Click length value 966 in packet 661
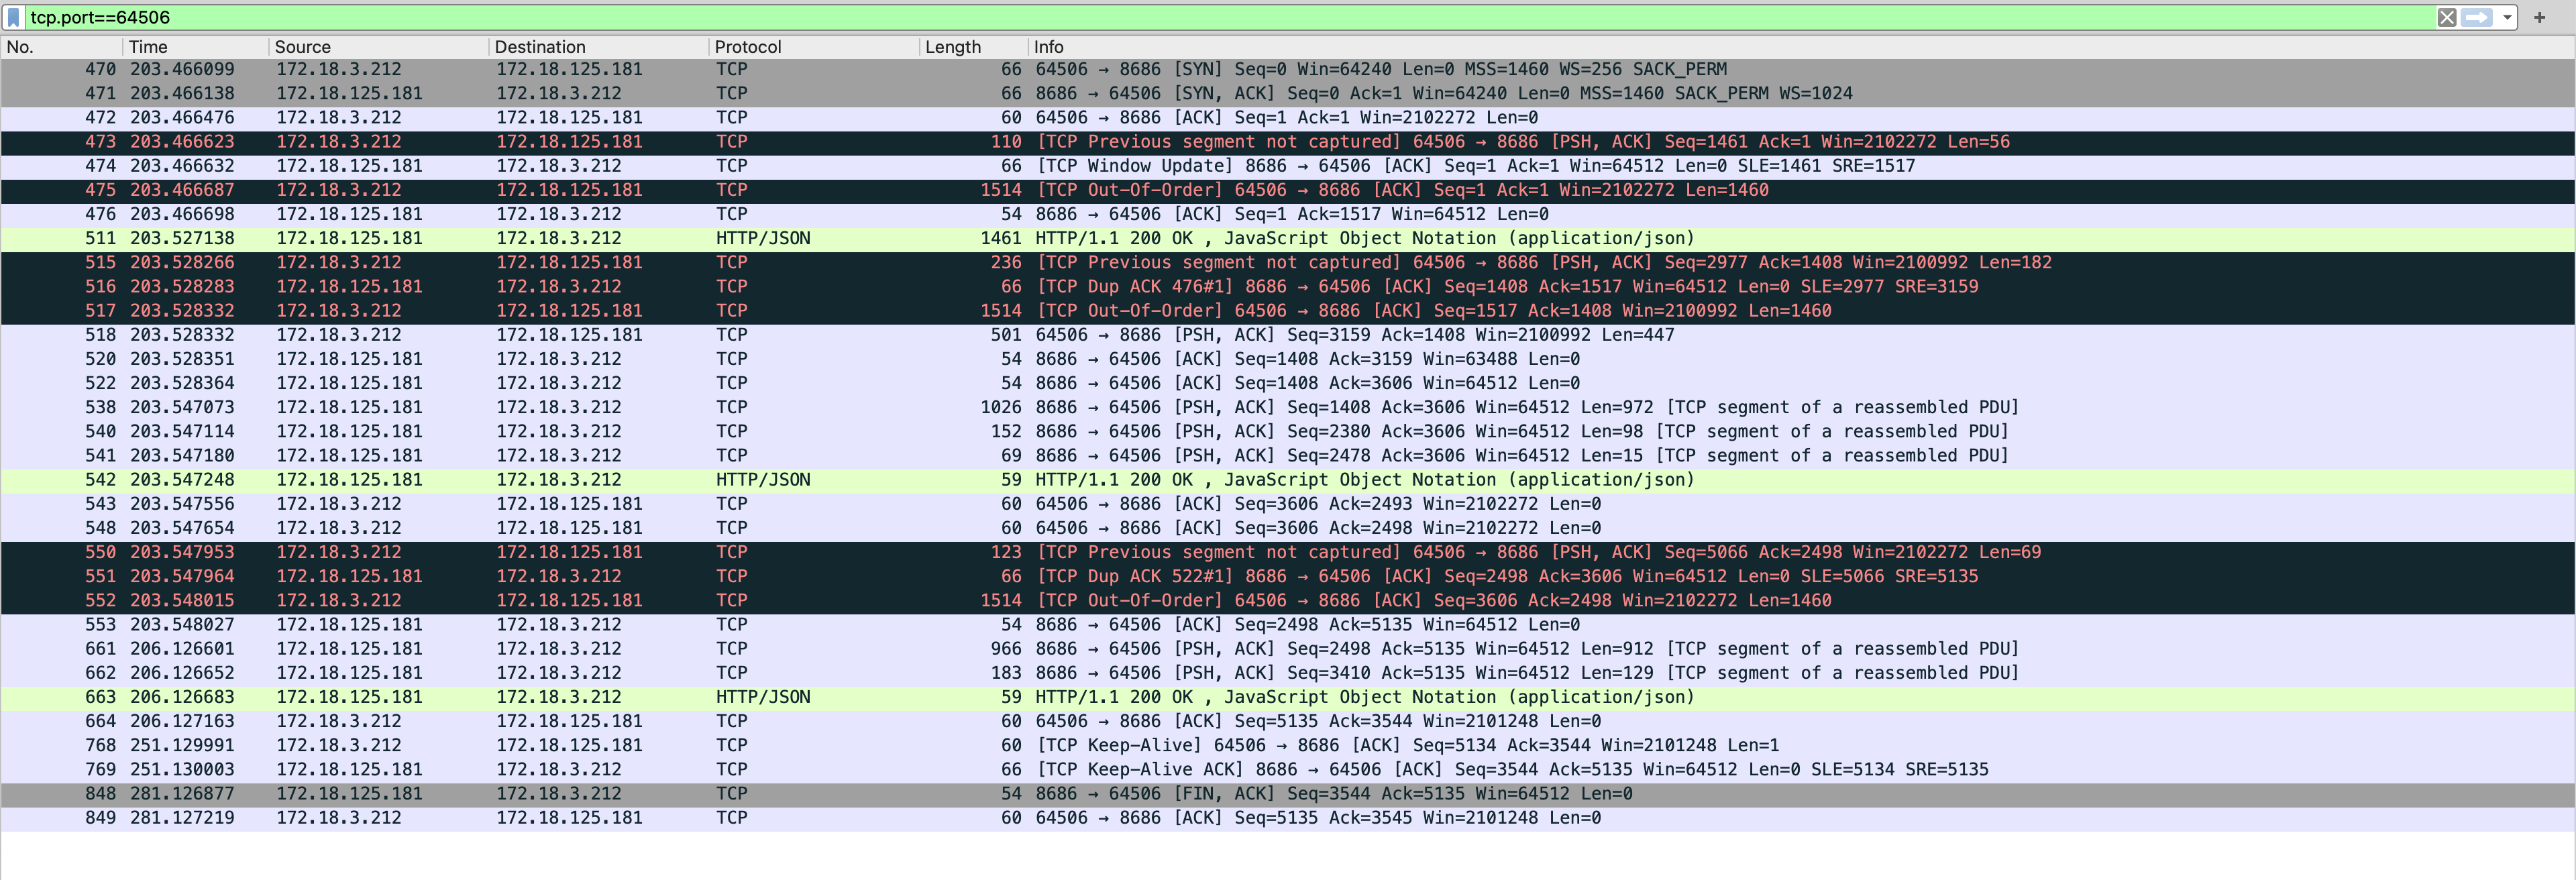2576x880 pixels. coord(1006,649)
